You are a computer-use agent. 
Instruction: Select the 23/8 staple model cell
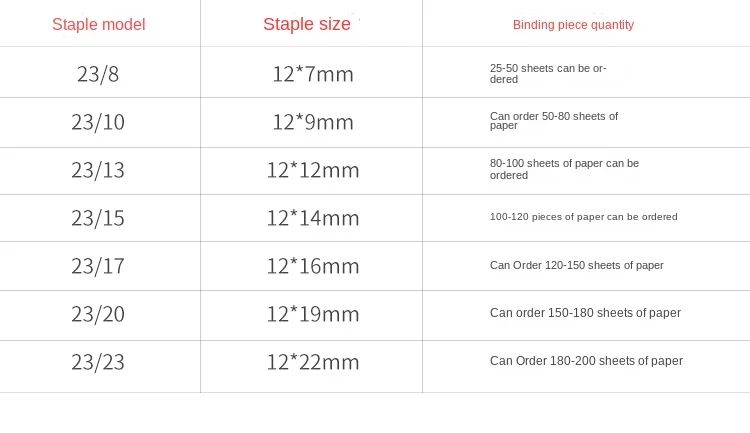(x=98, y=74)
